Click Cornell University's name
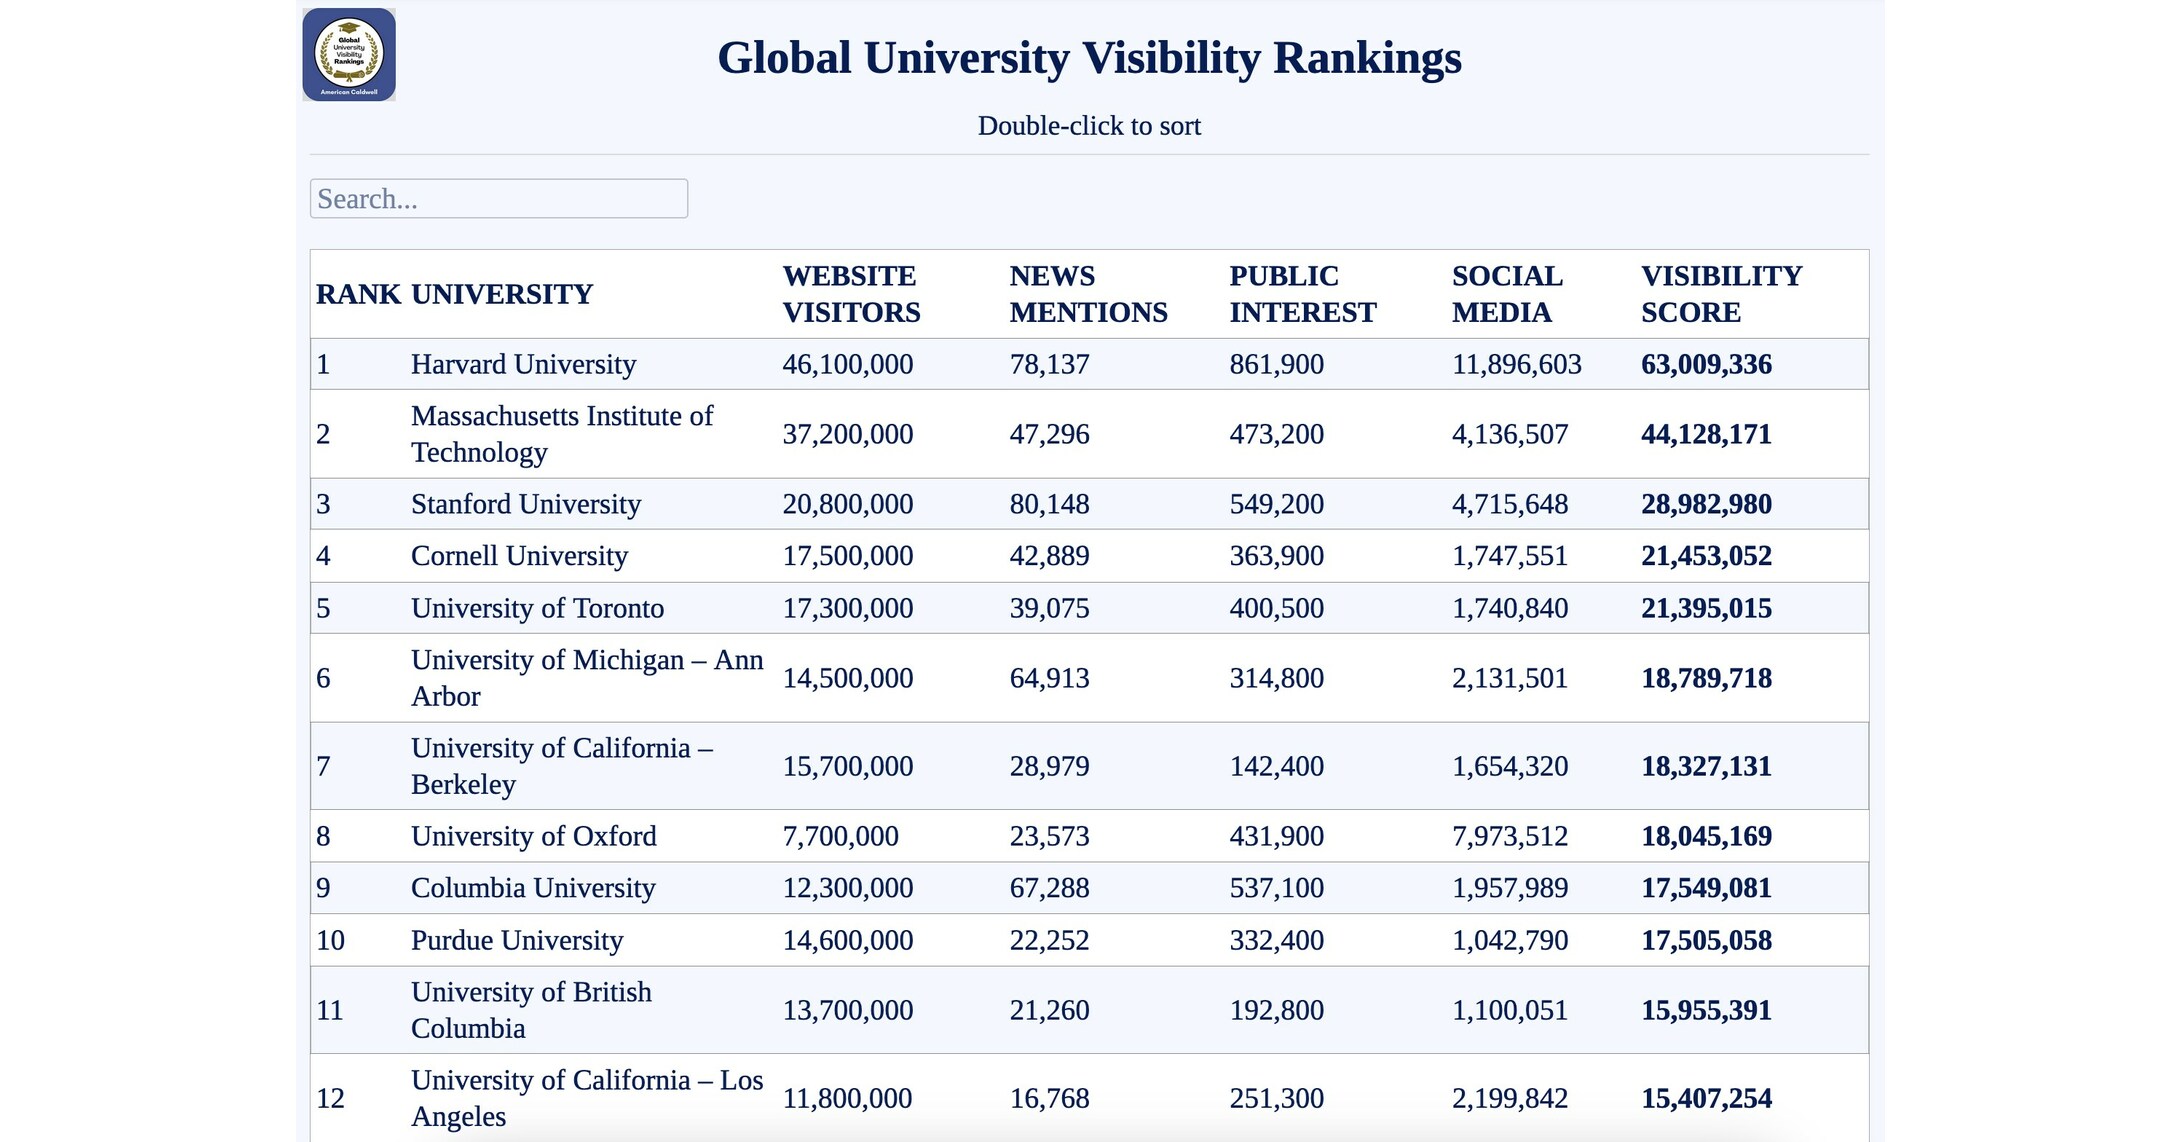The height and width of the screenshot is (1142, 2181). tap(518, 555)
